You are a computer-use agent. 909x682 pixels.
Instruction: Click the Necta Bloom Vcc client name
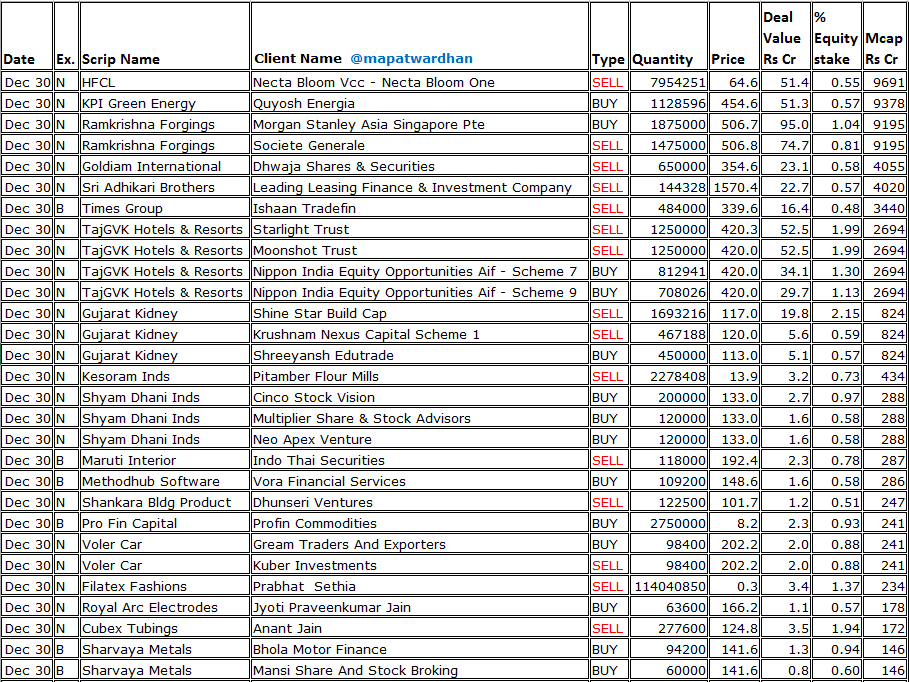pos(420,82)
